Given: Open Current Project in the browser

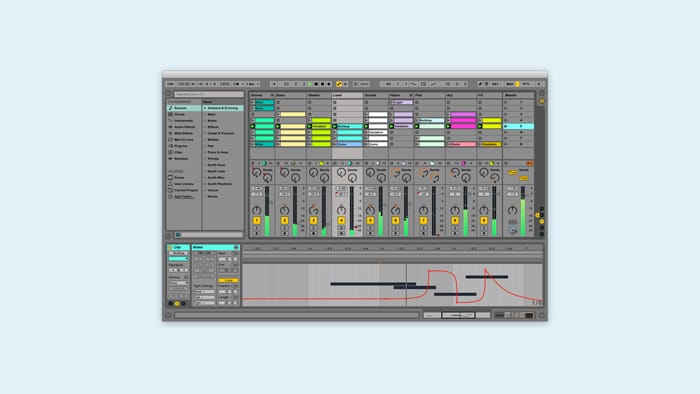Looking at the screenshot, I should pyautogui.click(x=184, y=190).
